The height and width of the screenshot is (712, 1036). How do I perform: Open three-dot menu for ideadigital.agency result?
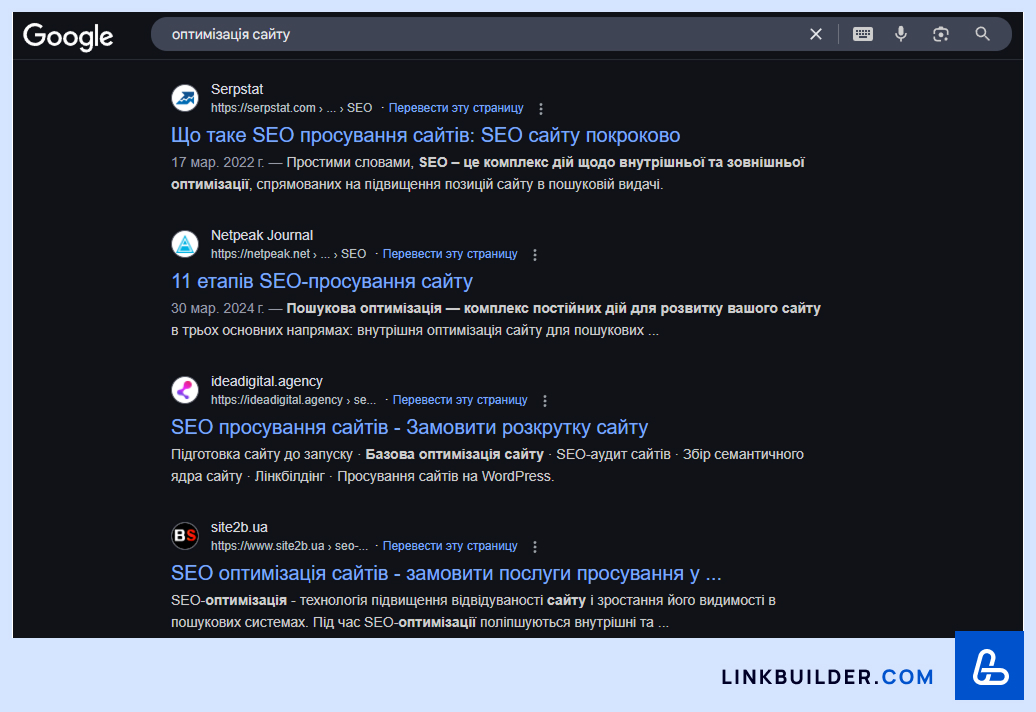pos(544,401)
